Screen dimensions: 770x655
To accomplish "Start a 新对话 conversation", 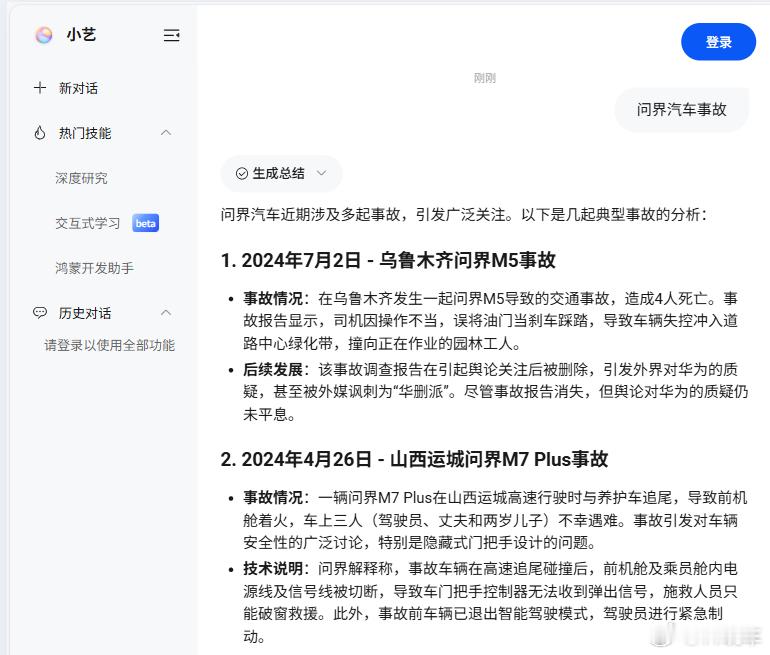I will coord(78,88).
